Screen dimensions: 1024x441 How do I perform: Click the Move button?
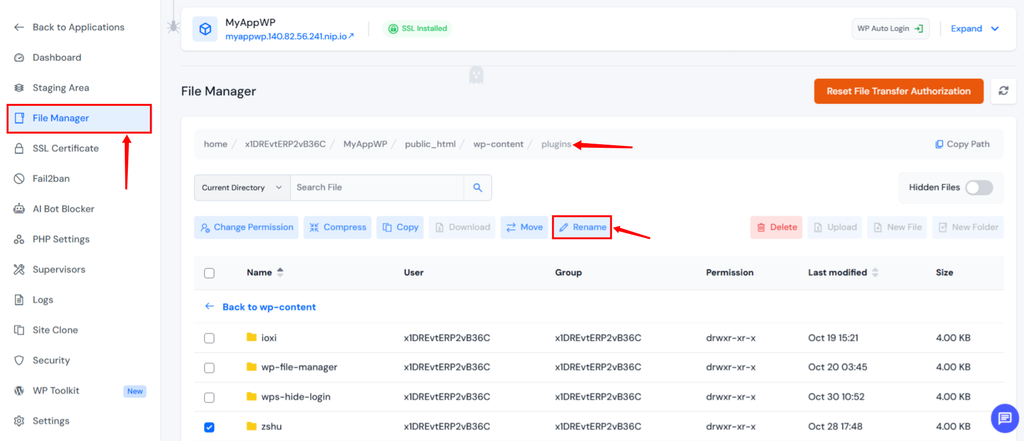524,227
